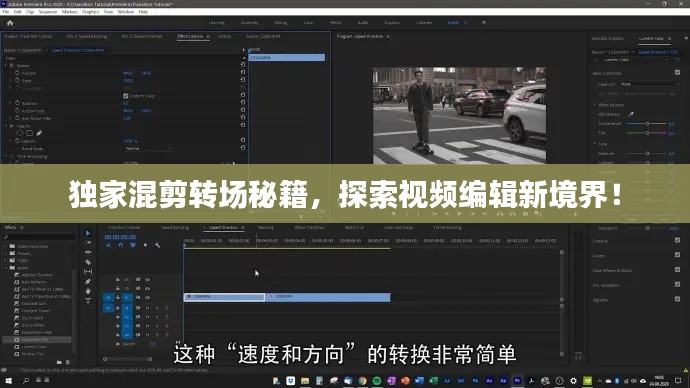Image resolution: width=690 pixels, height=388 pixels.
Task: Toggle the Curves section checkbox
Action: coord(677,255)
